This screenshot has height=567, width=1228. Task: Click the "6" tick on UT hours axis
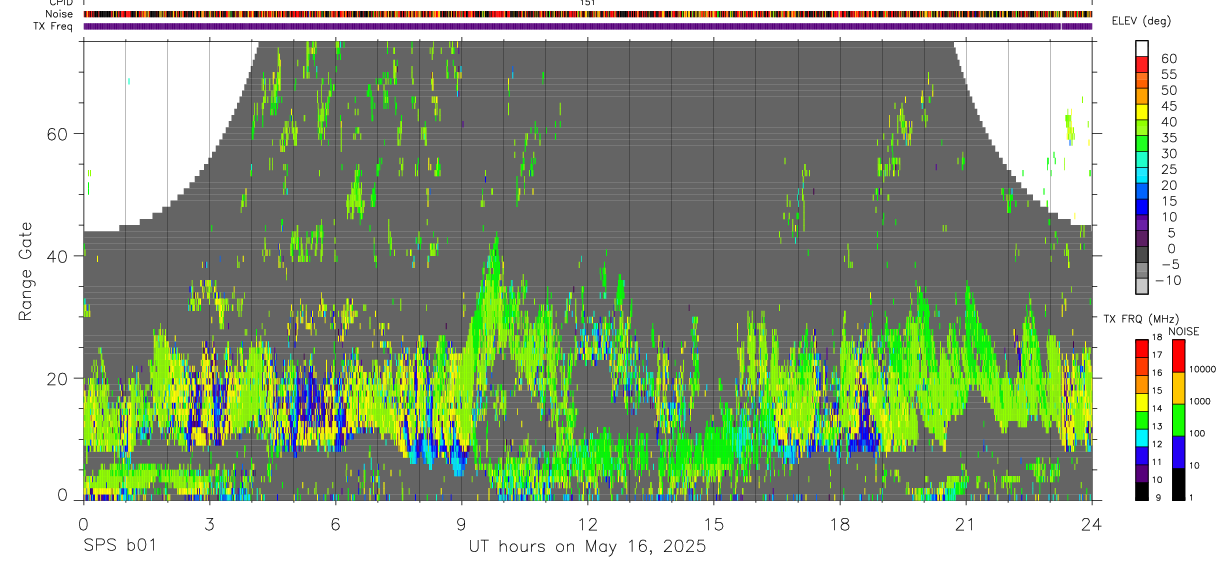click(x=335, y=523)
